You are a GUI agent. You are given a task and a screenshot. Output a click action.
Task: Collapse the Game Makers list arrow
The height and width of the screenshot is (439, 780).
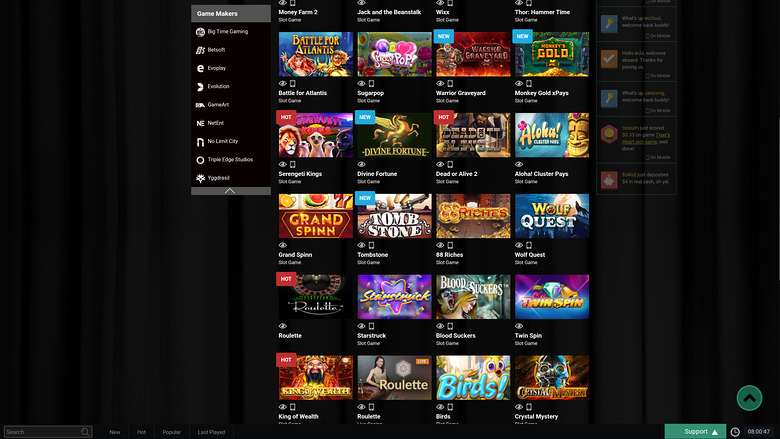231,191
